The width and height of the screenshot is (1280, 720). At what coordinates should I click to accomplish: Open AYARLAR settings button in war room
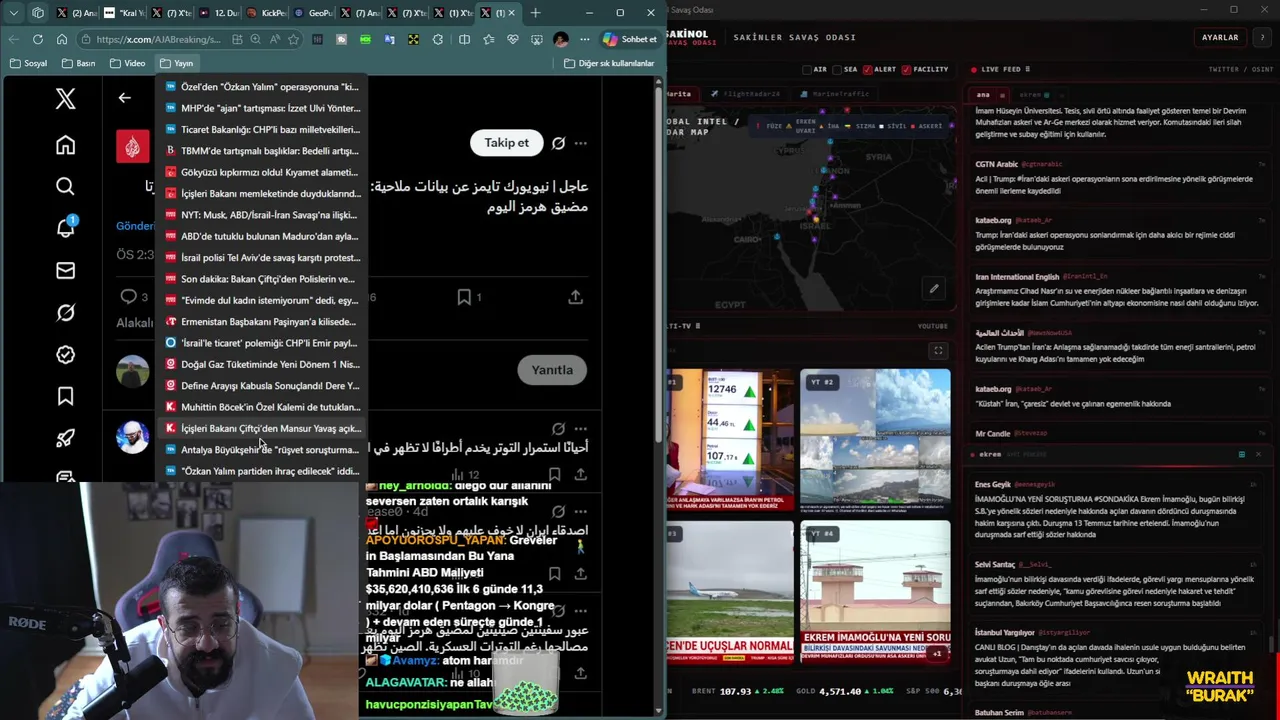coord(1220,37)
